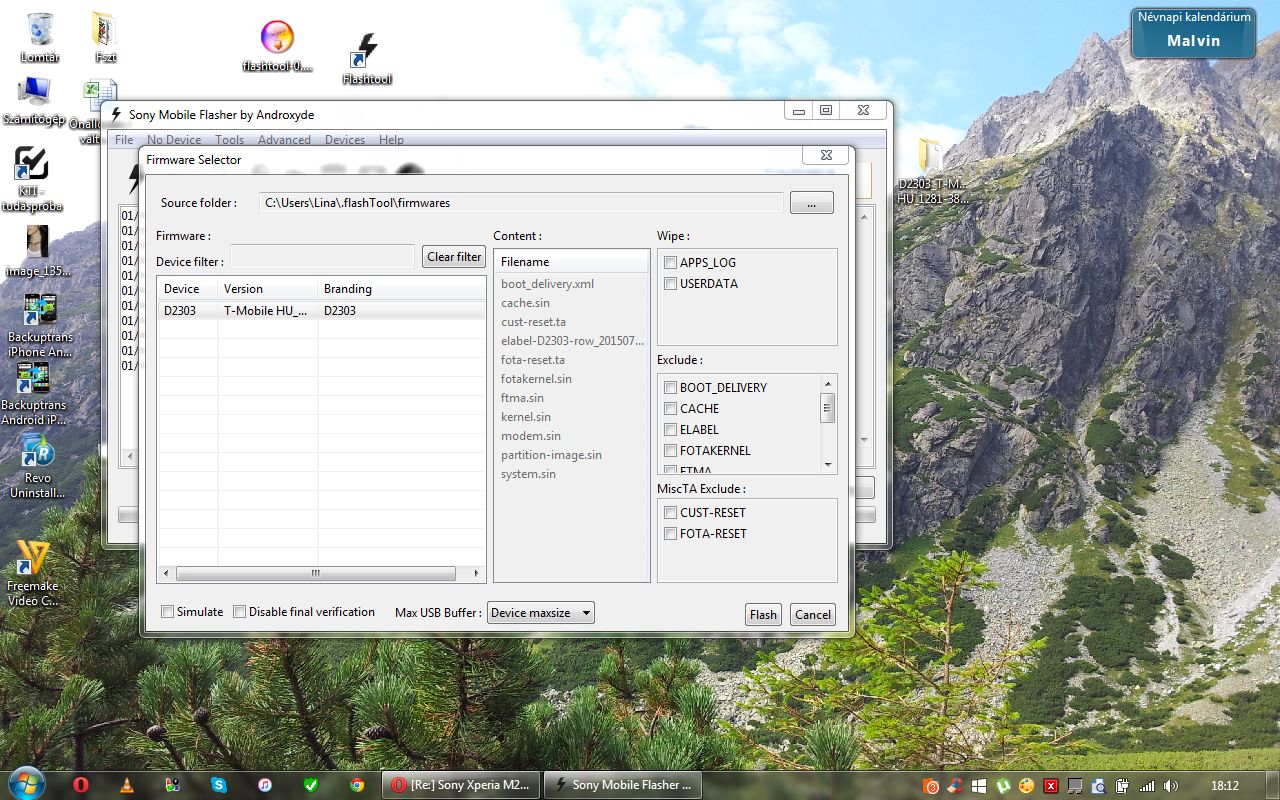Click the Cancel button
Image resolution: width=1280 pixels, height=800 pixels.
813,615
